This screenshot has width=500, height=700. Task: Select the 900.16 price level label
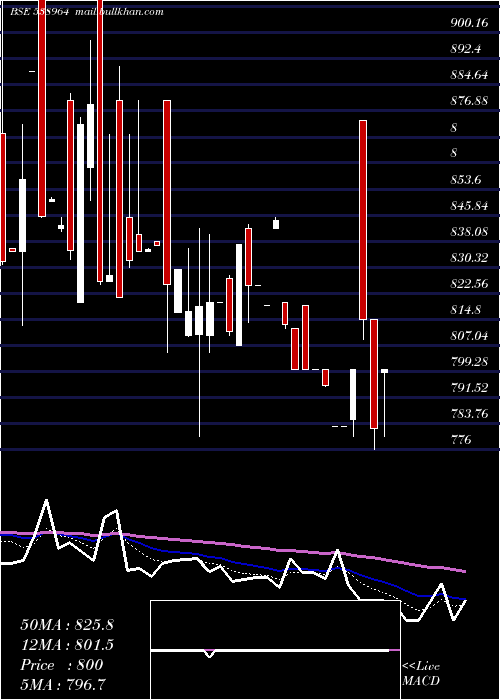(x=469, y=23)
